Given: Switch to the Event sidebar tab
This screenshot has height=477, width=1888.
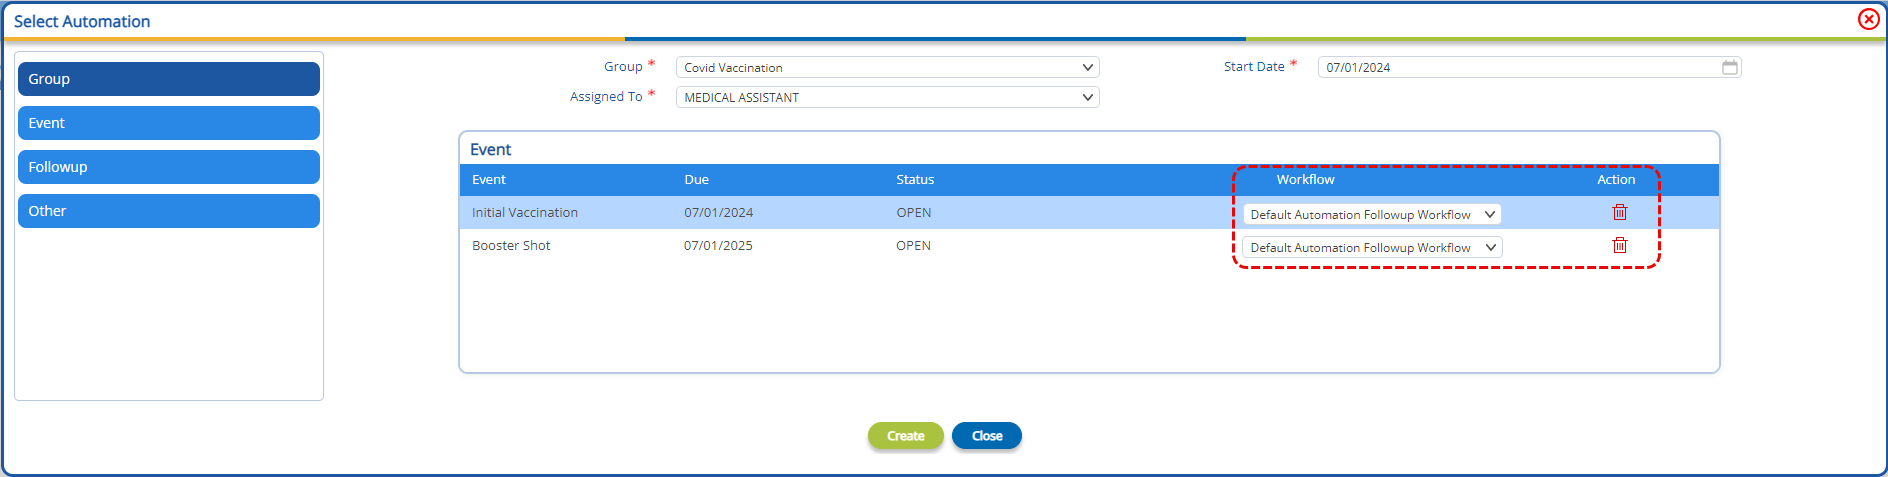Looking at the screenshot, I should [x=169, y=123].
